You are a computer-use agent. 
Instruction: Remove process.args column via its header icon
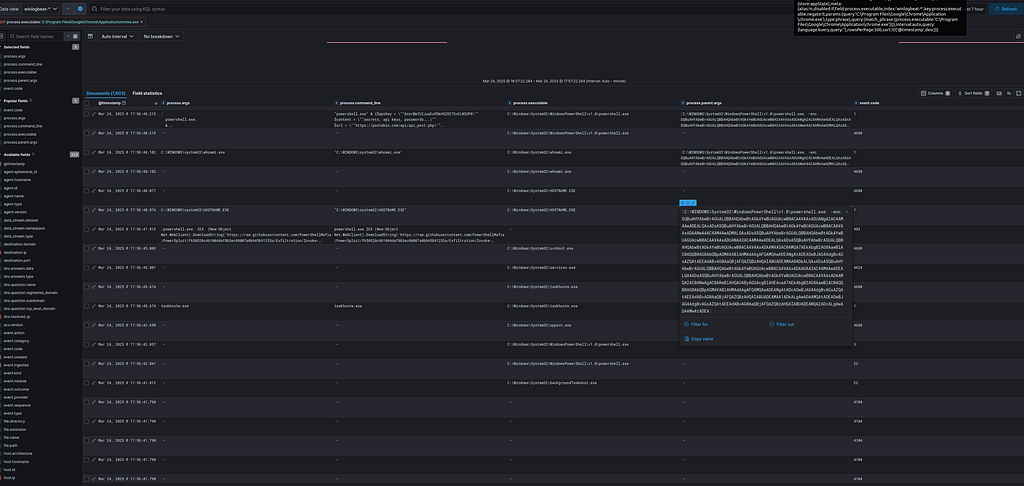coord(163,103)
